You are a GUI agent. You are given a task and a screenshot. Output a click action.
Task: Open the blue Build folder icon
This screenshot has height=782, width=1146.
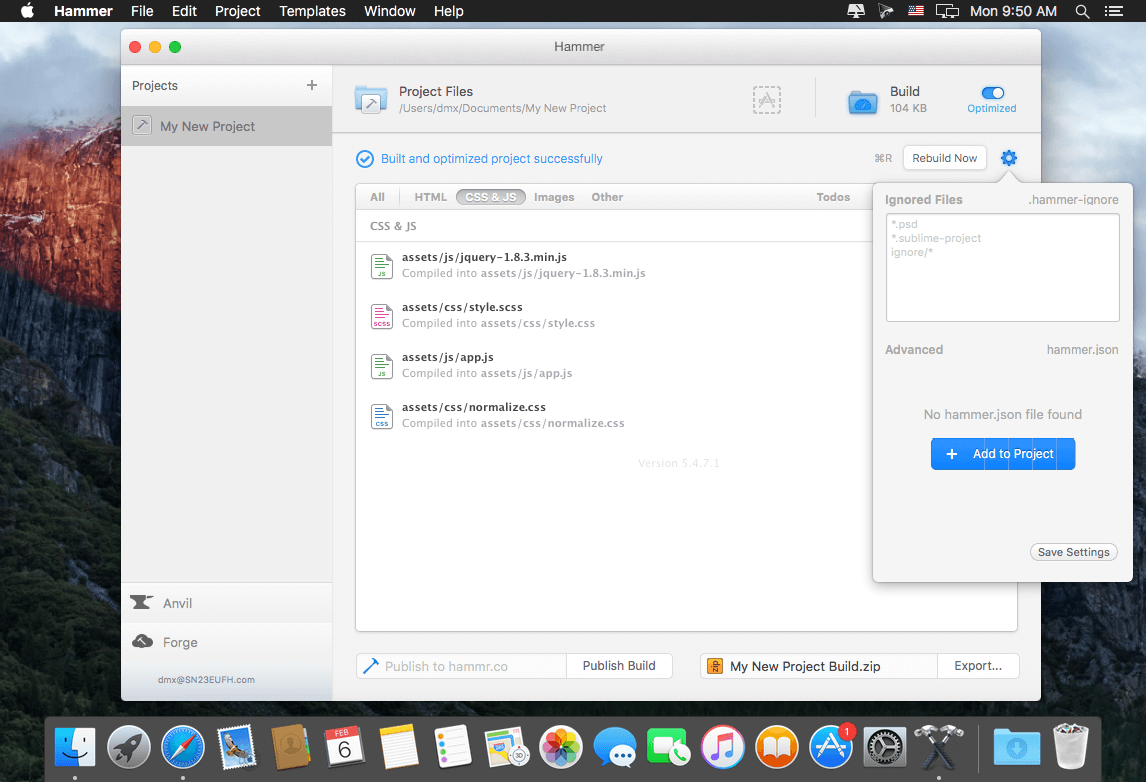tap(862, 100)
